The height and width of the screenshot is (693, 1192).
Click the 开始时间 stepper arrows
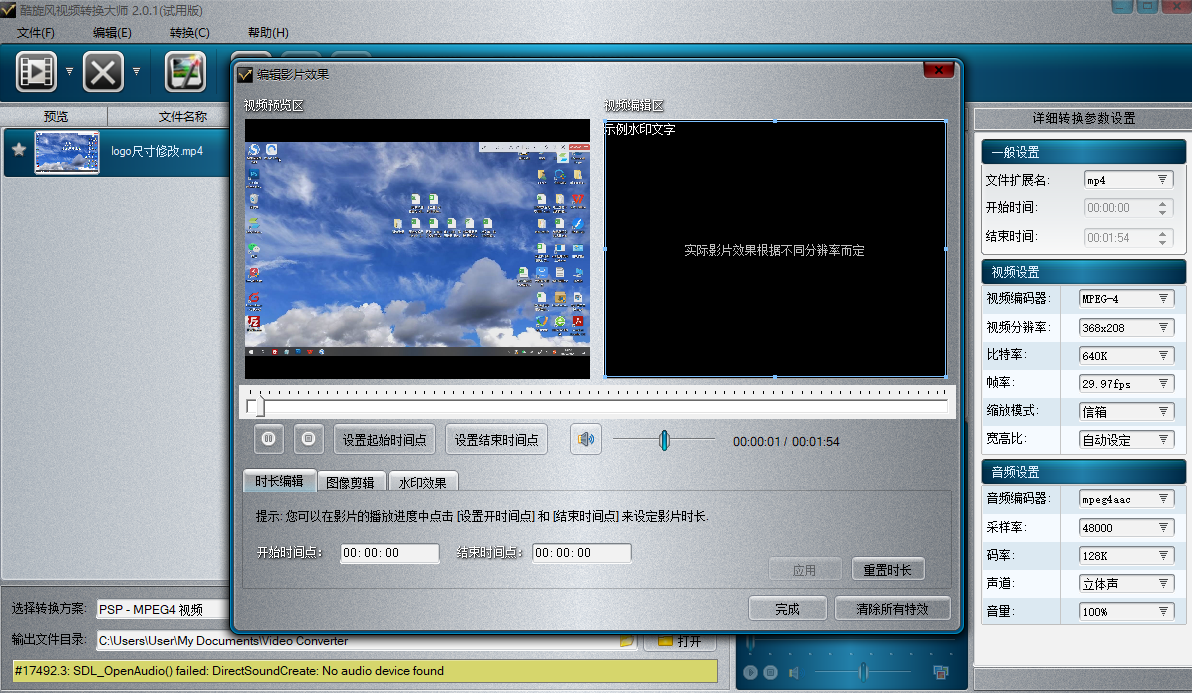1162,207
